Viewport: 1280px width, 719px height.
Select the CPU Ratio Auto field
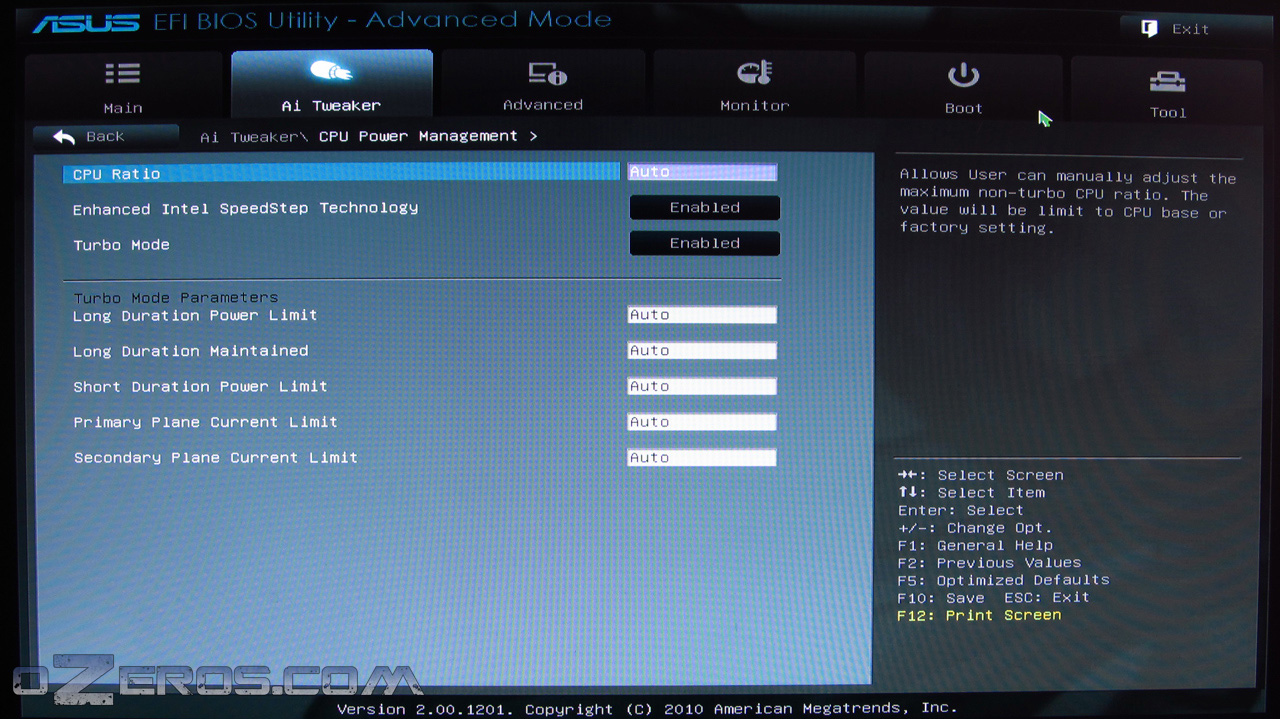(x=702, y=172)
